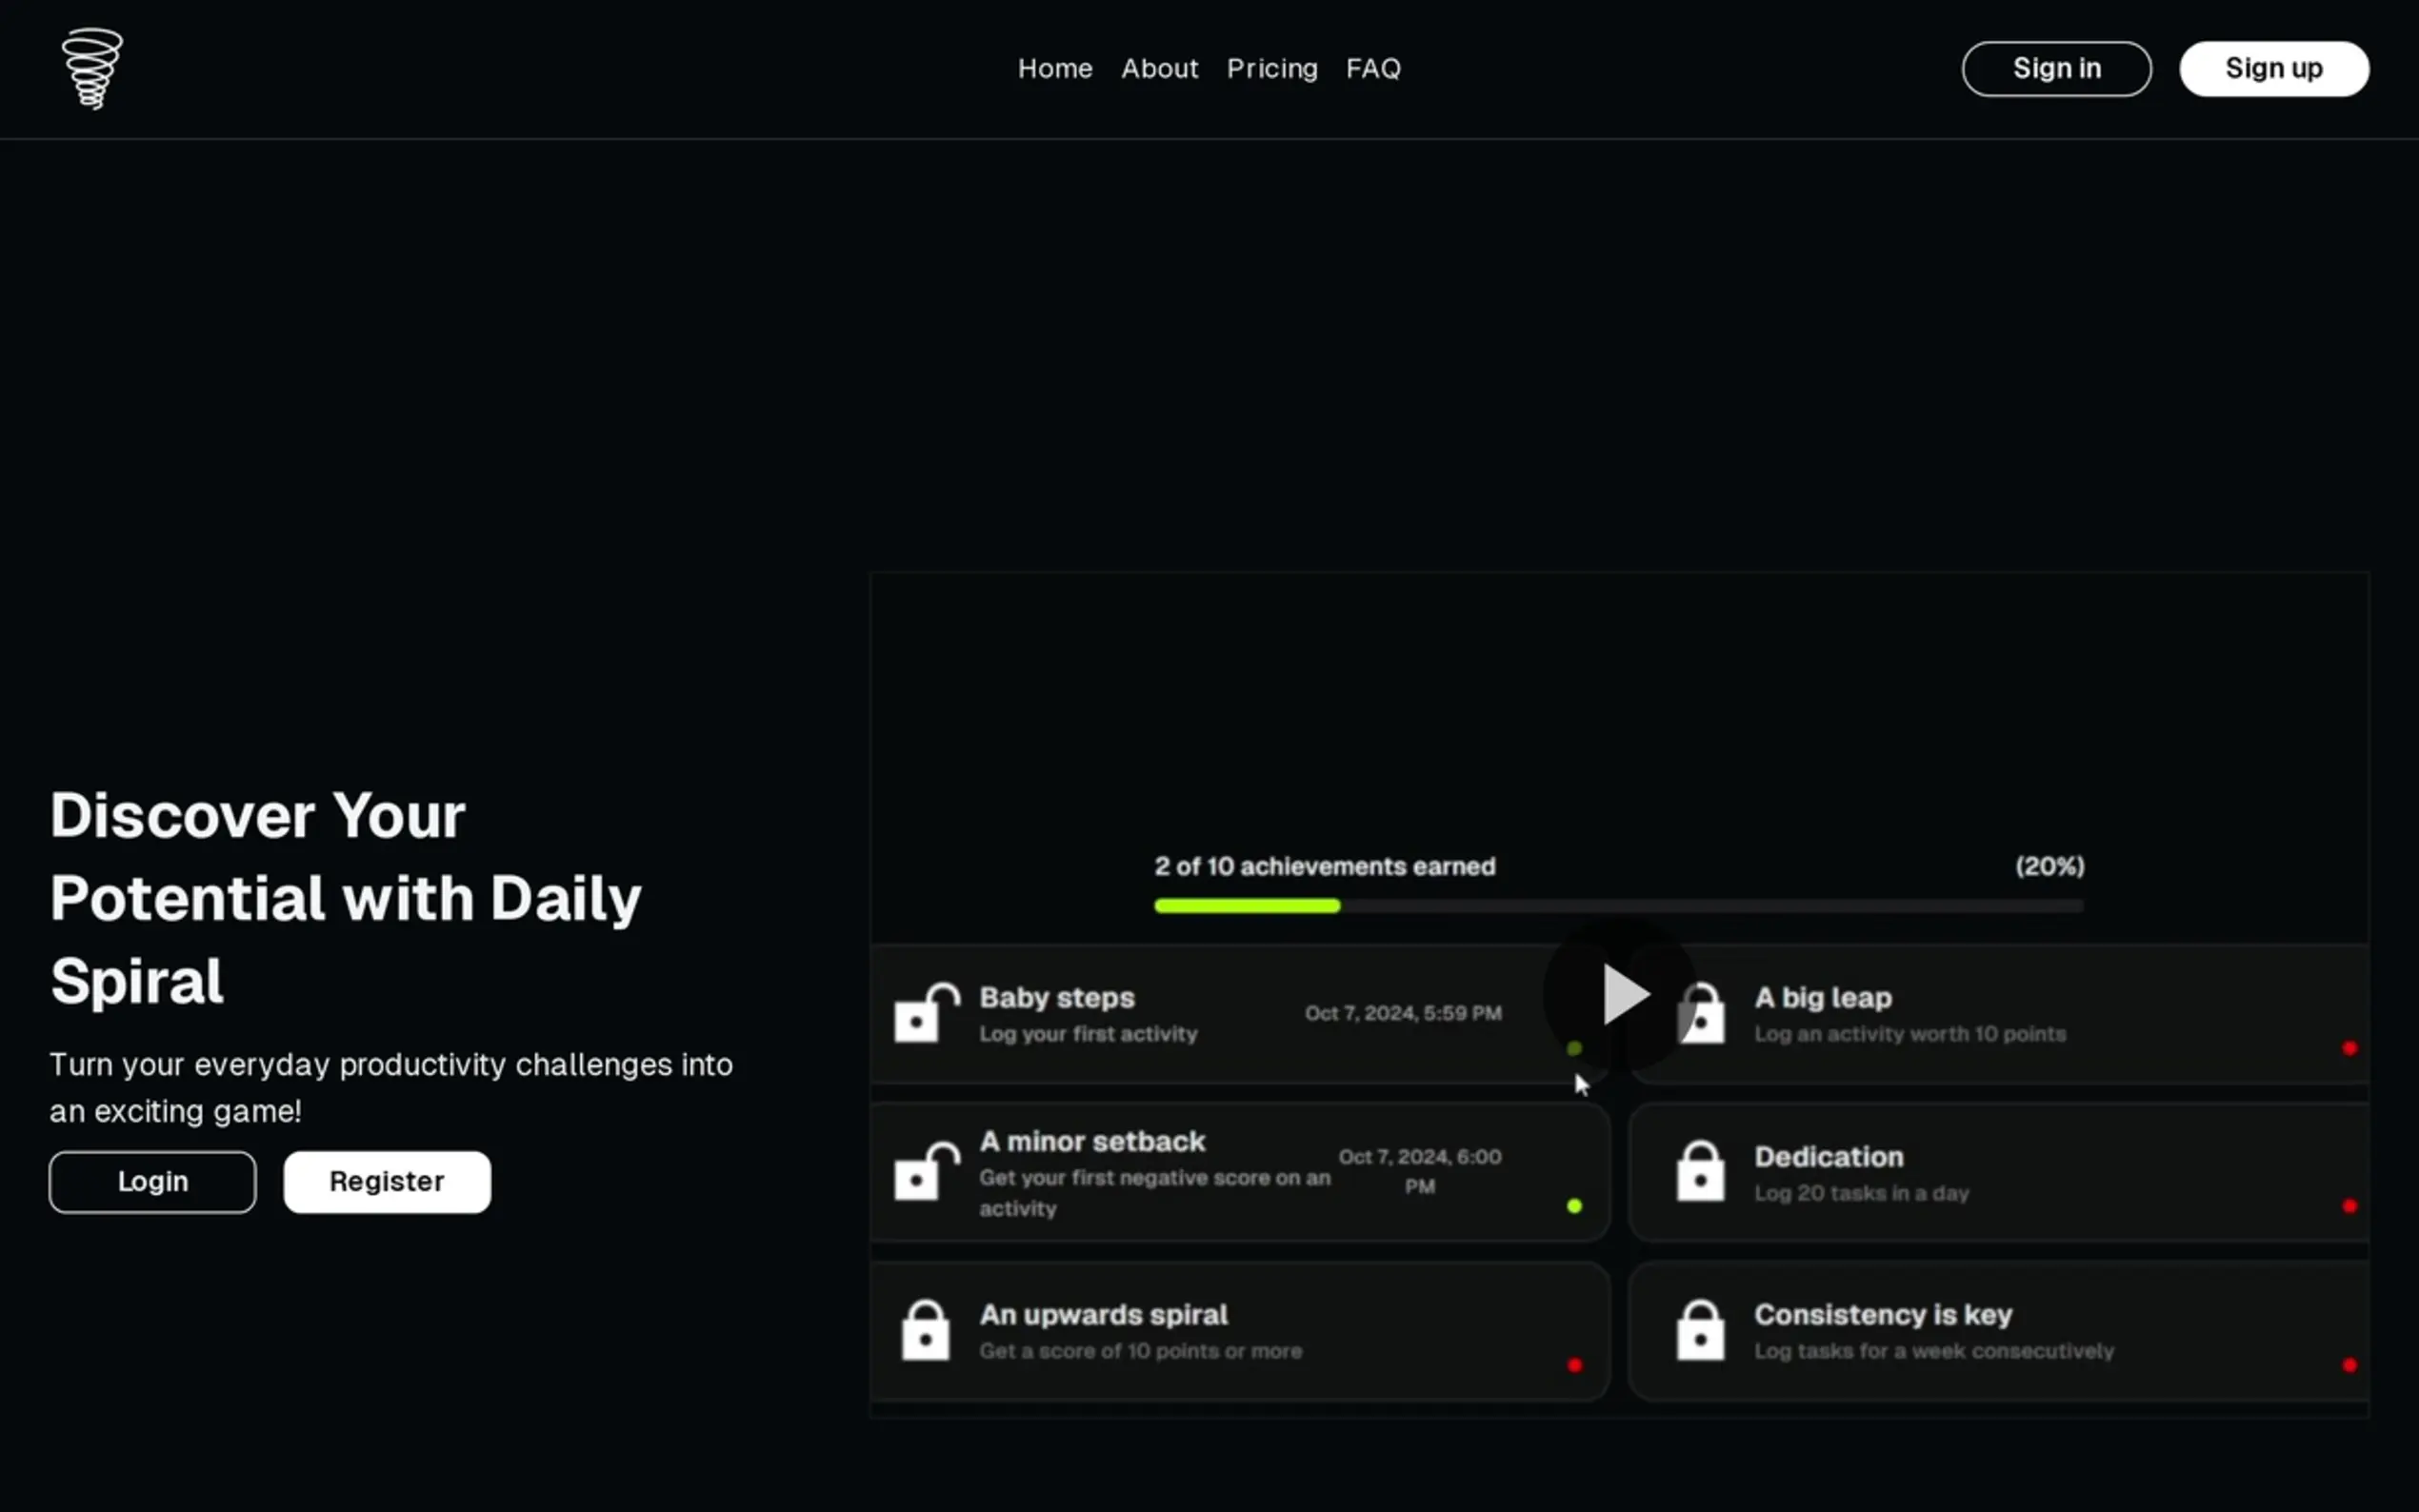The width and height of the screenshot is (2419, 1512).
Task: Click the red dot on A big leap
Action: [2349, 1048]
